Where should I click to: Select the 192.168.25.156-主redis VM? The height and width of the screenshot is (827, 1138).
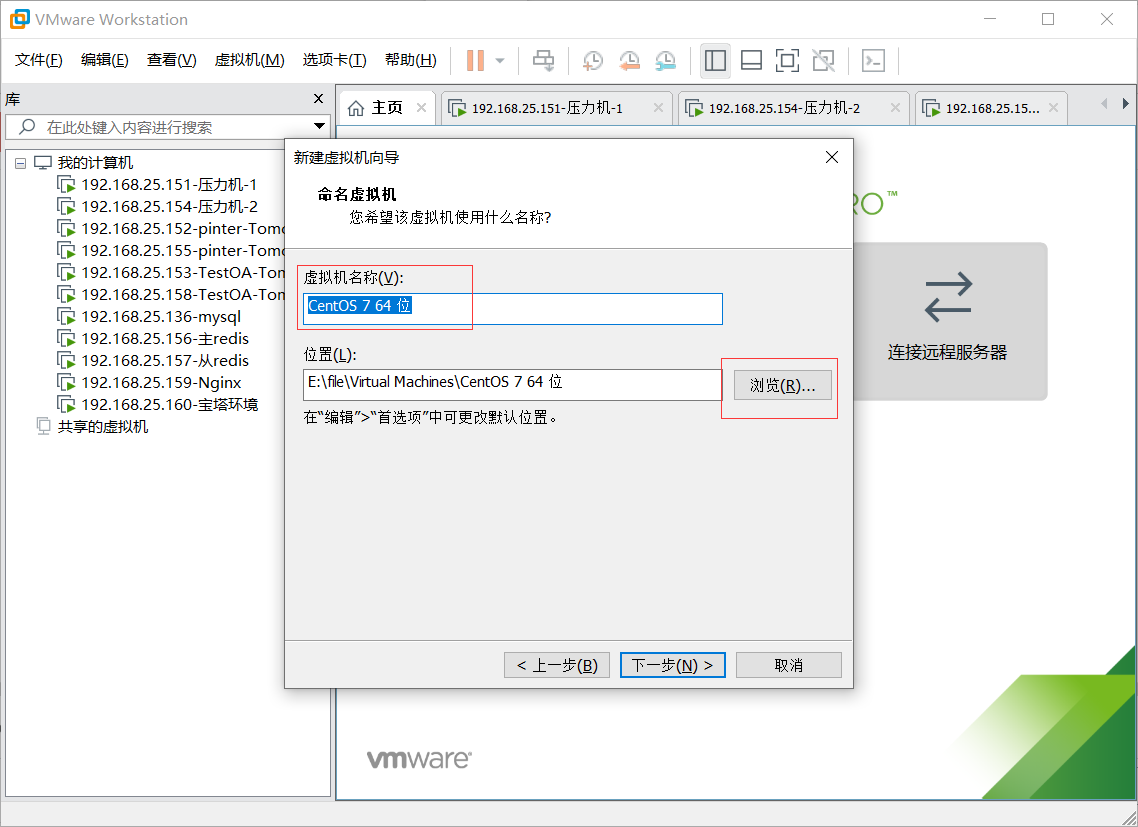152,338
